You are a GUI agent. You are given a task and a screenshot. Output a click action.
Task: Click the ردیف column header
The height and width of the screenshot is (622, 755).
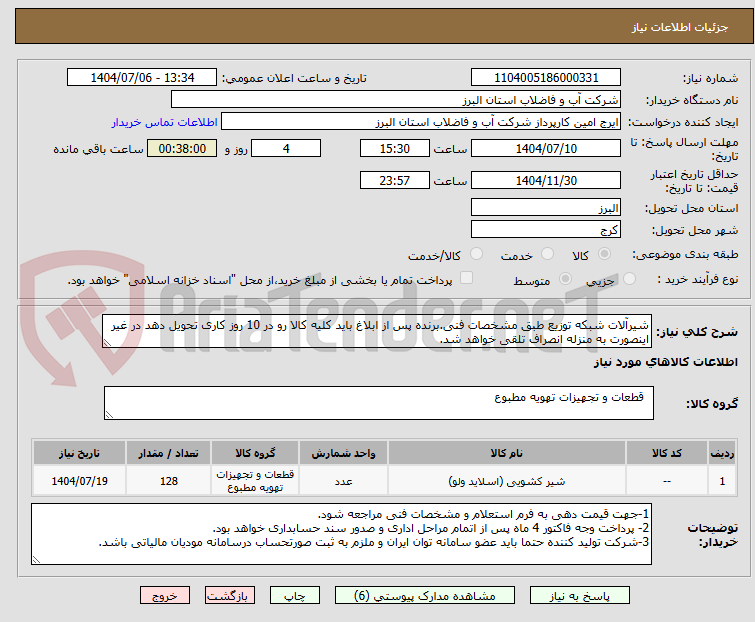[722, 453]
